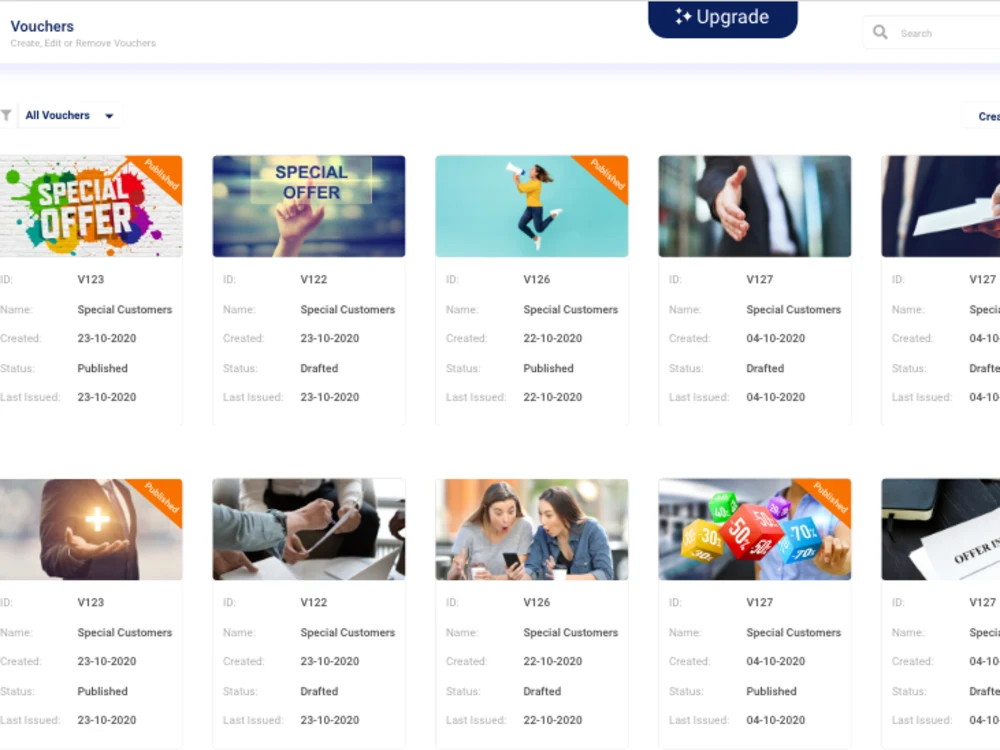
Task: Click Drafted status on pointing-finger card
Action: click(320, 368)
